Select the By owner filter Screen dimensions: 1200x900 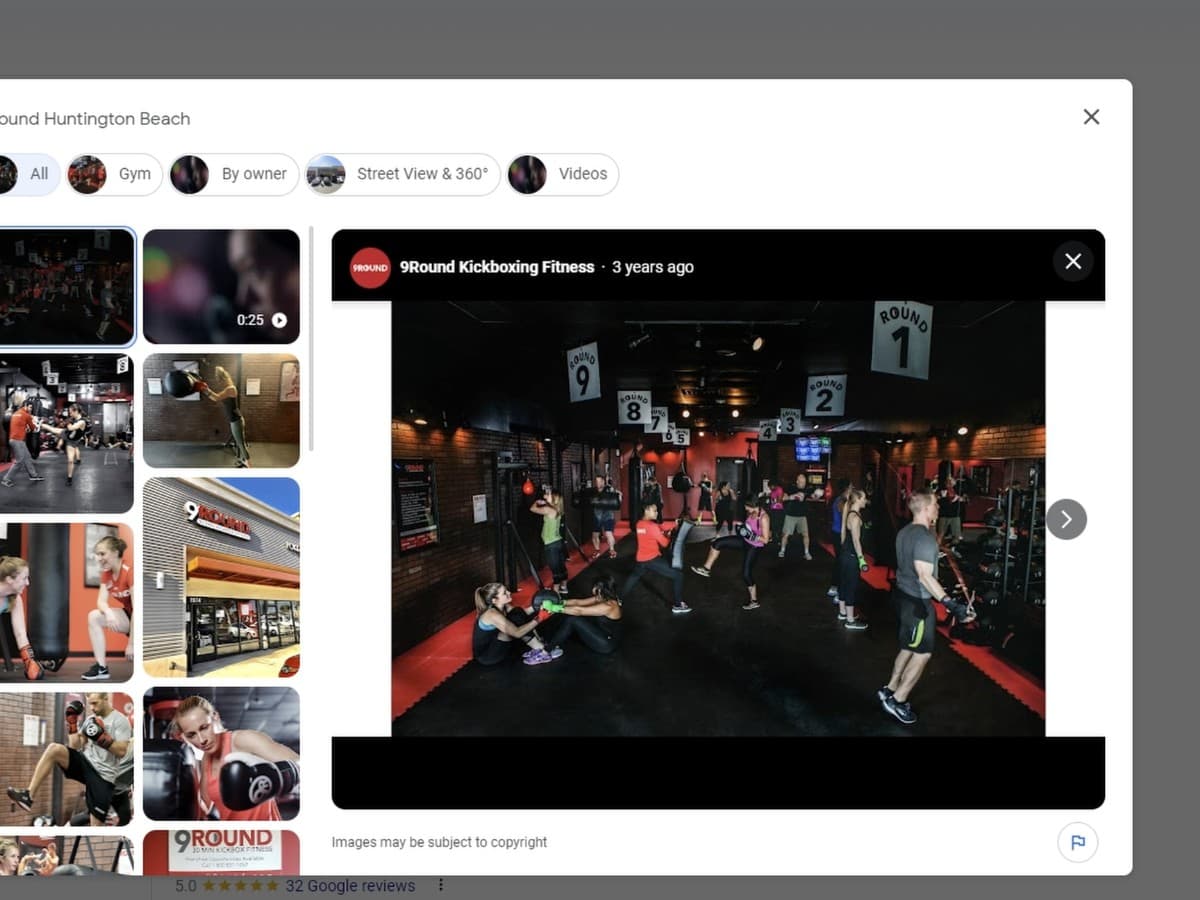click(x=234, y=174)
